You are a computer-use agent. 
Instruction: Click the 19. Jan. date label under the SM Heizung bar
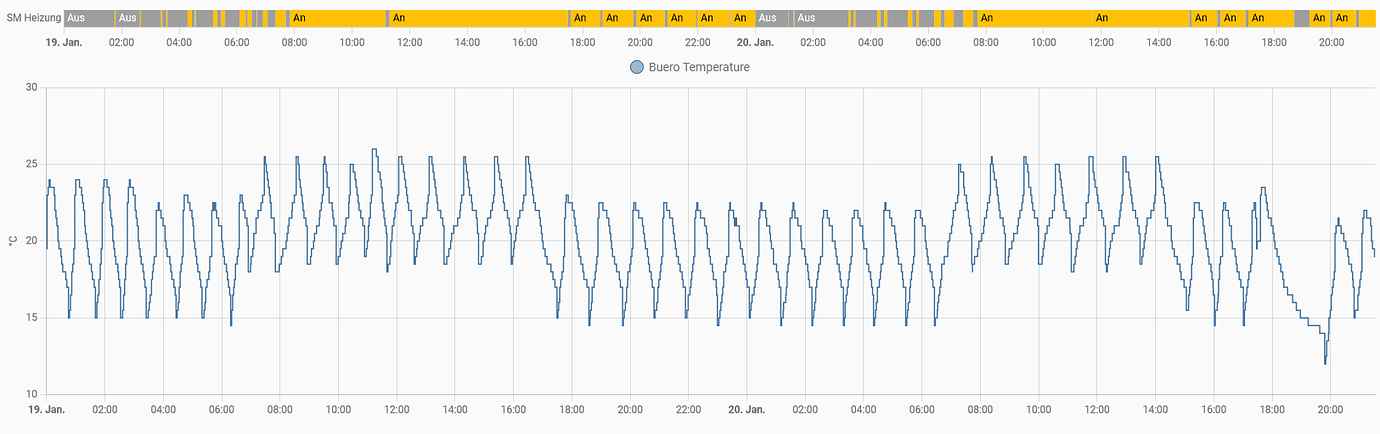[64, 43]
